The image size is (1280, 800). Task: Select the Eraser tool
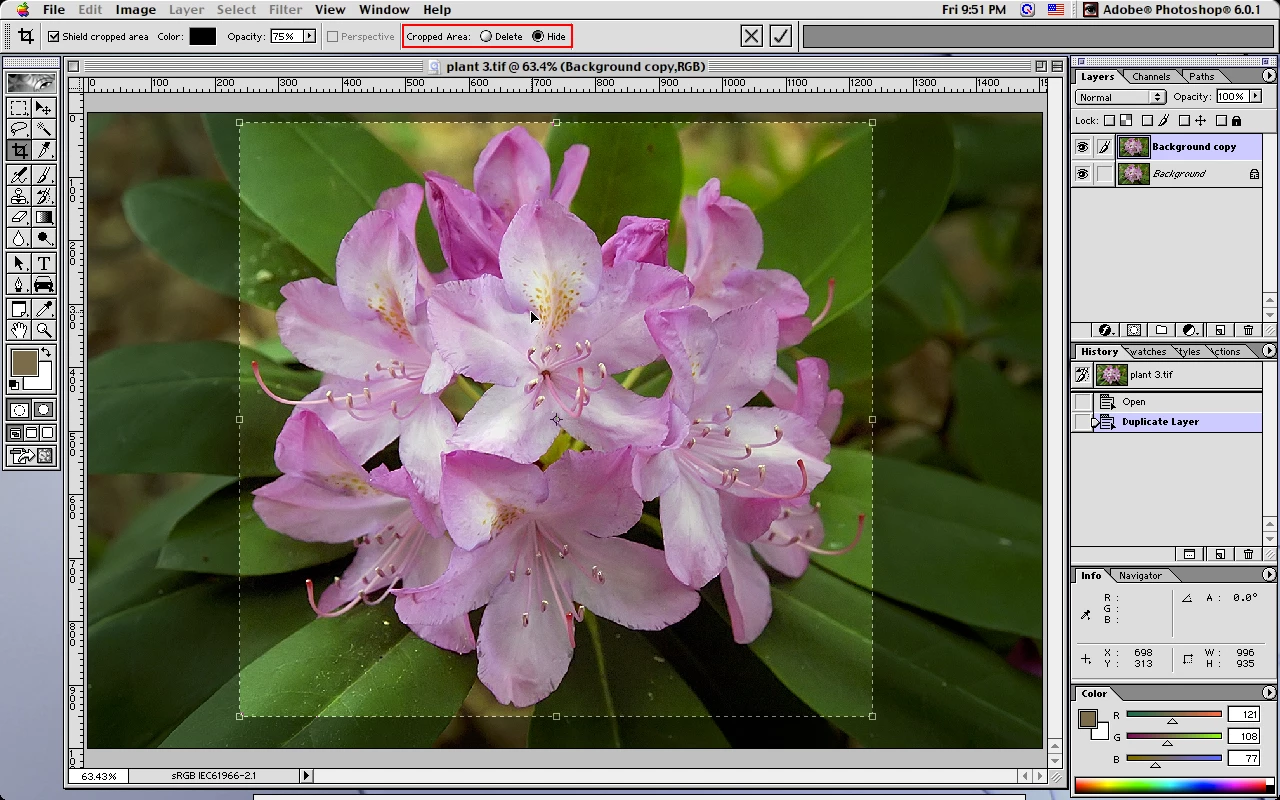19,217
